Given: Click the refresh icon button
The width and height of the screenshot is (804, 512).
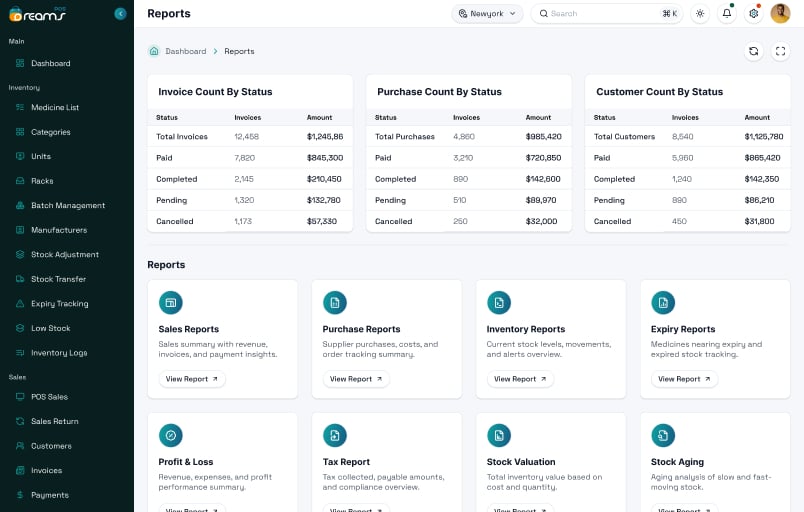Looking at the screenshot, I should [753, 51].
